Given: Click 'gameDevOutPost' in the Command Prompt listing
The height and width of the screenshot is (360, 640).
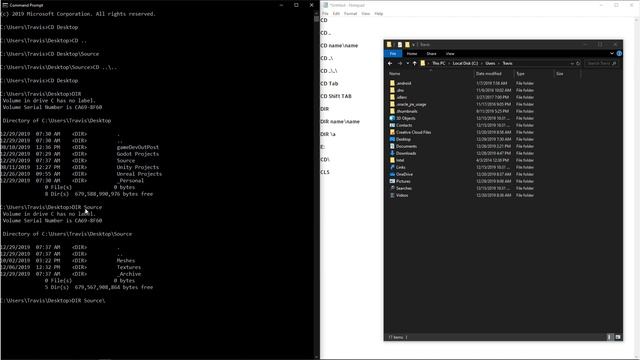Looking at the screenshot, I should coord(138,147).
